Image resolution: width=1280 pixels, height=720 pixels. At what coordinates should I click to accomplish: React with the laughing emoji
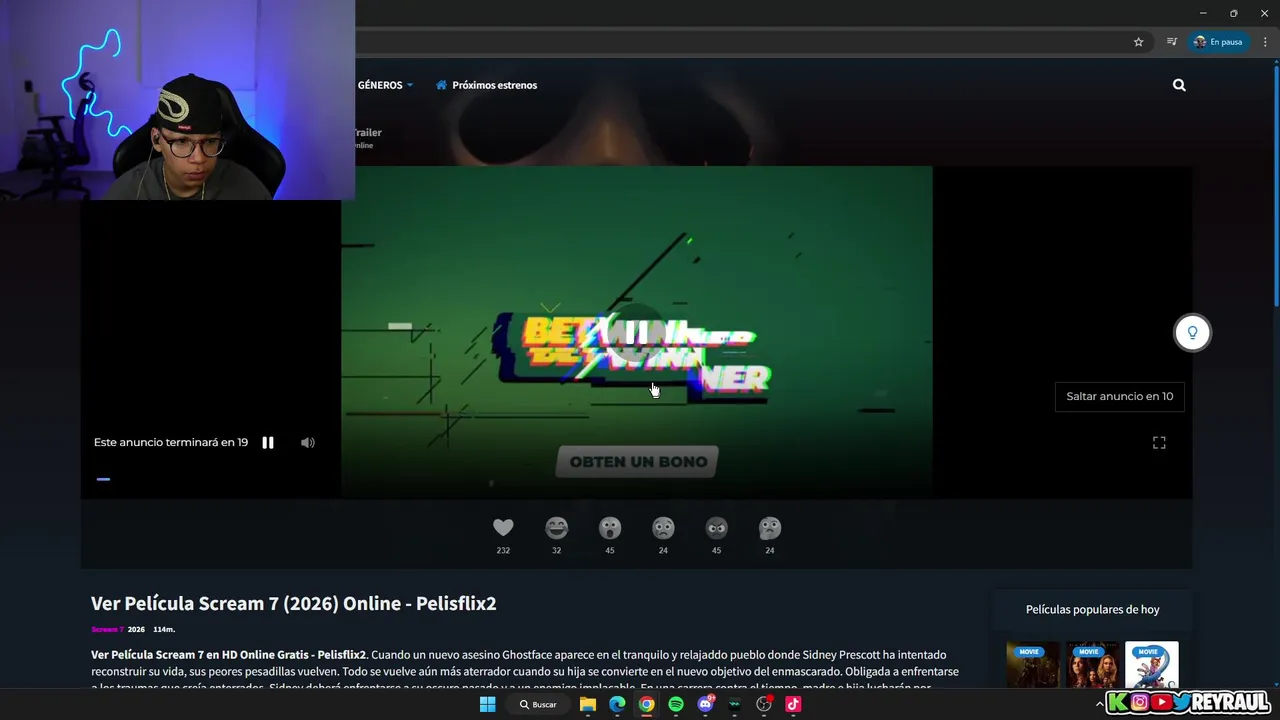557,527
